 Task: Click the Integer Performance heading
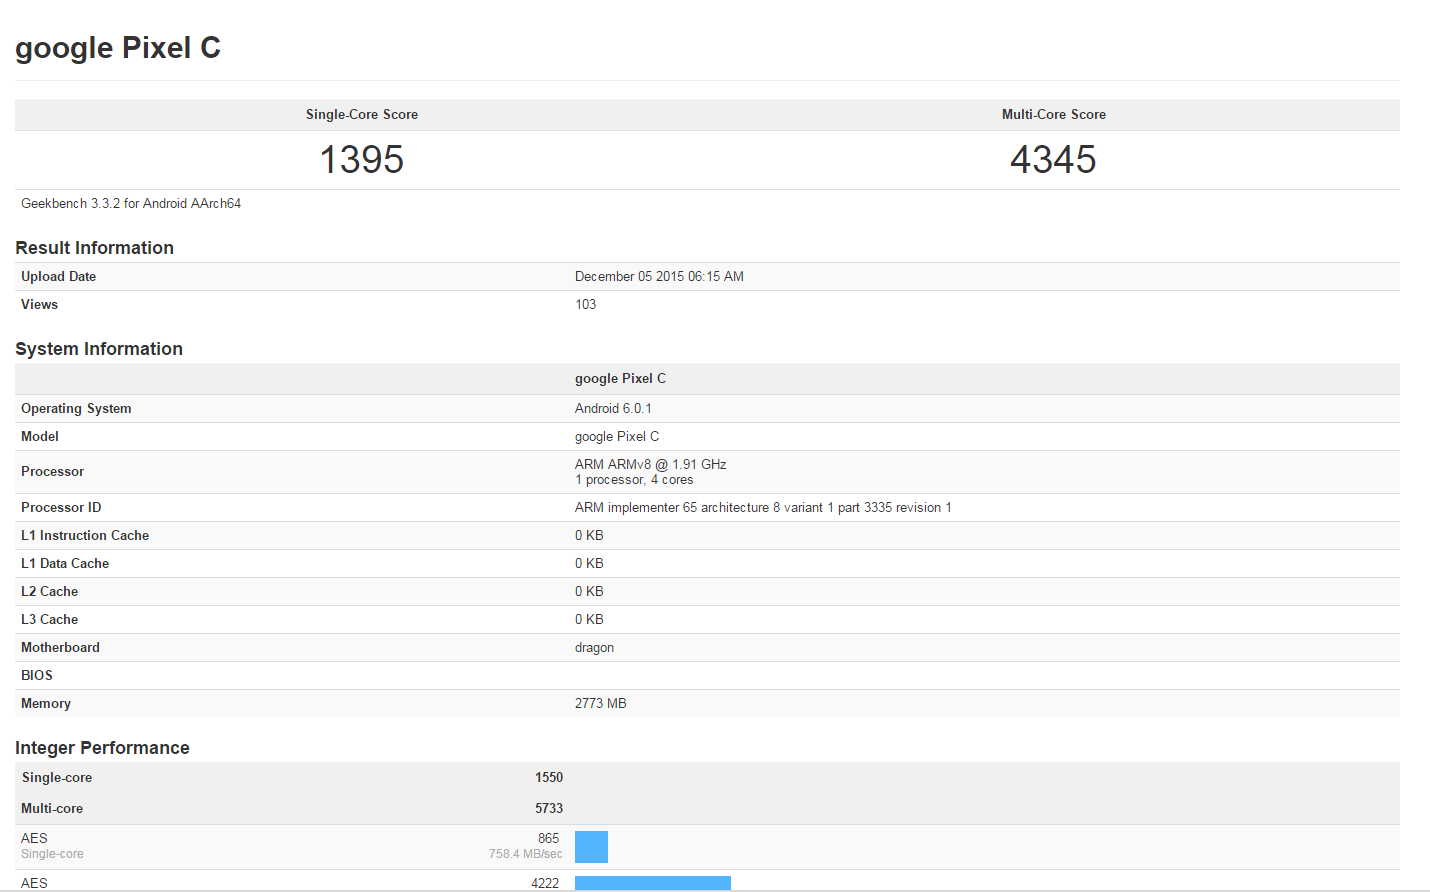tap(102, 748)
